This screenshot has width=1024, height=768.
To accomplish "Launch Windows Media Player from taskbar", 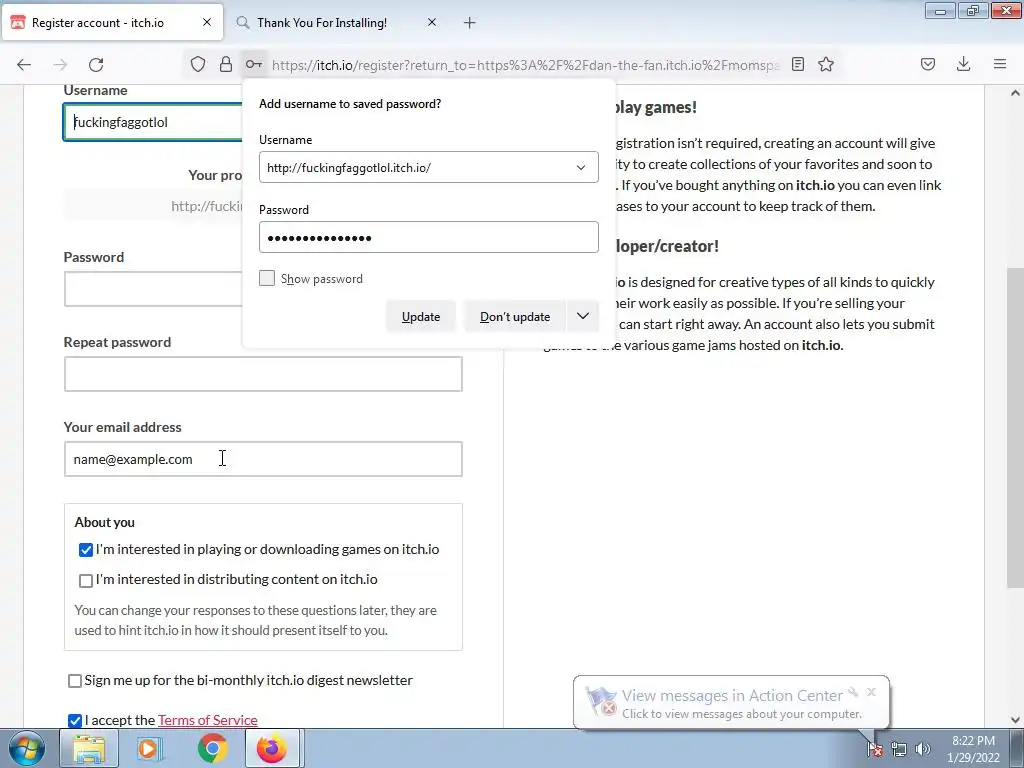I will click(150, 748).
